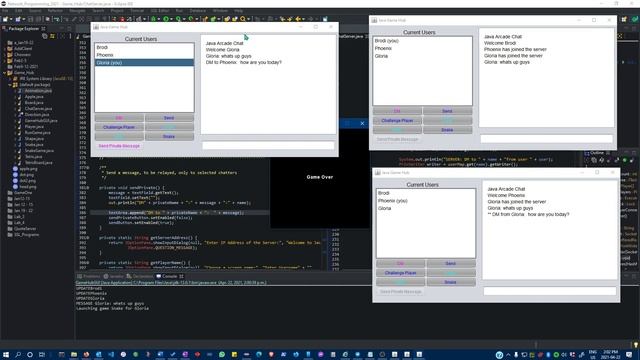The width and height of the screenshot is (640, 360).
Task: Click Send Private Message in Gloria's window
Action: (x=119, y=146)
